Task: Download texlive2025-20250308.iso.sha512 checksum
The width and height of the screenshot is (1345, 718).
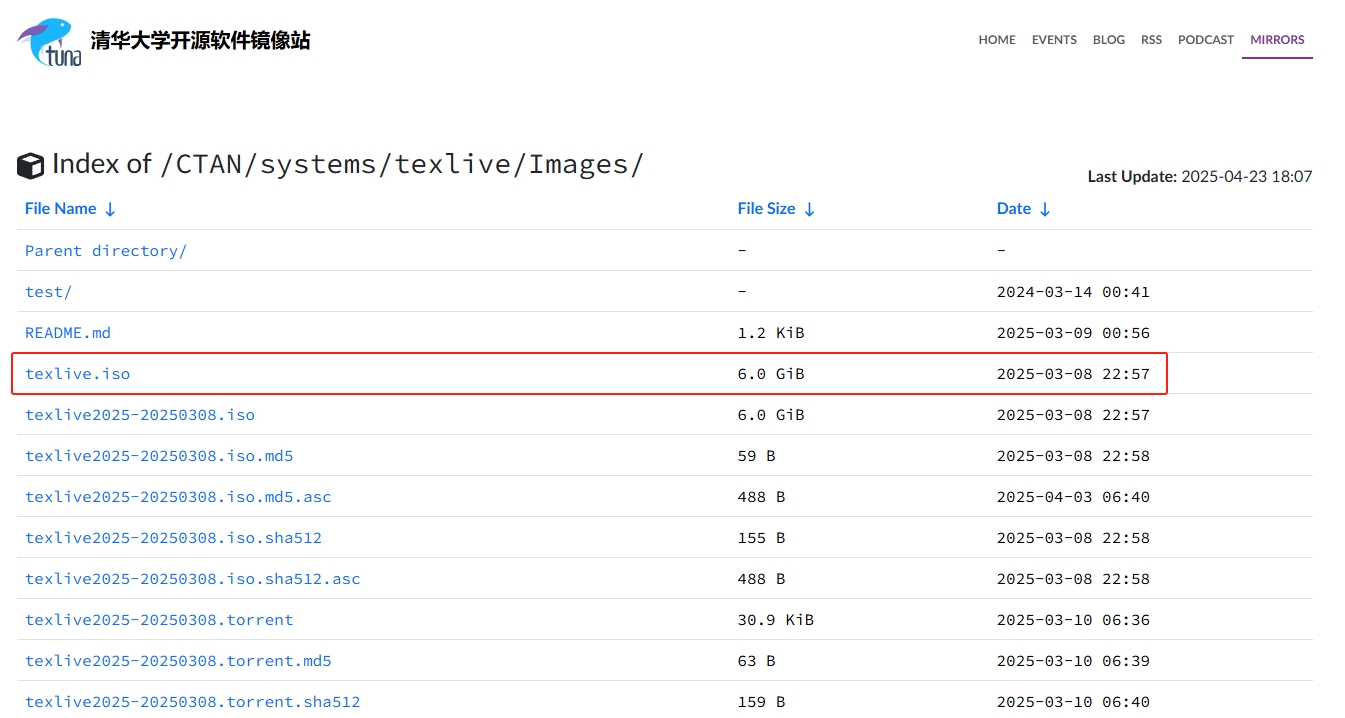Action: tap(173, 538)
